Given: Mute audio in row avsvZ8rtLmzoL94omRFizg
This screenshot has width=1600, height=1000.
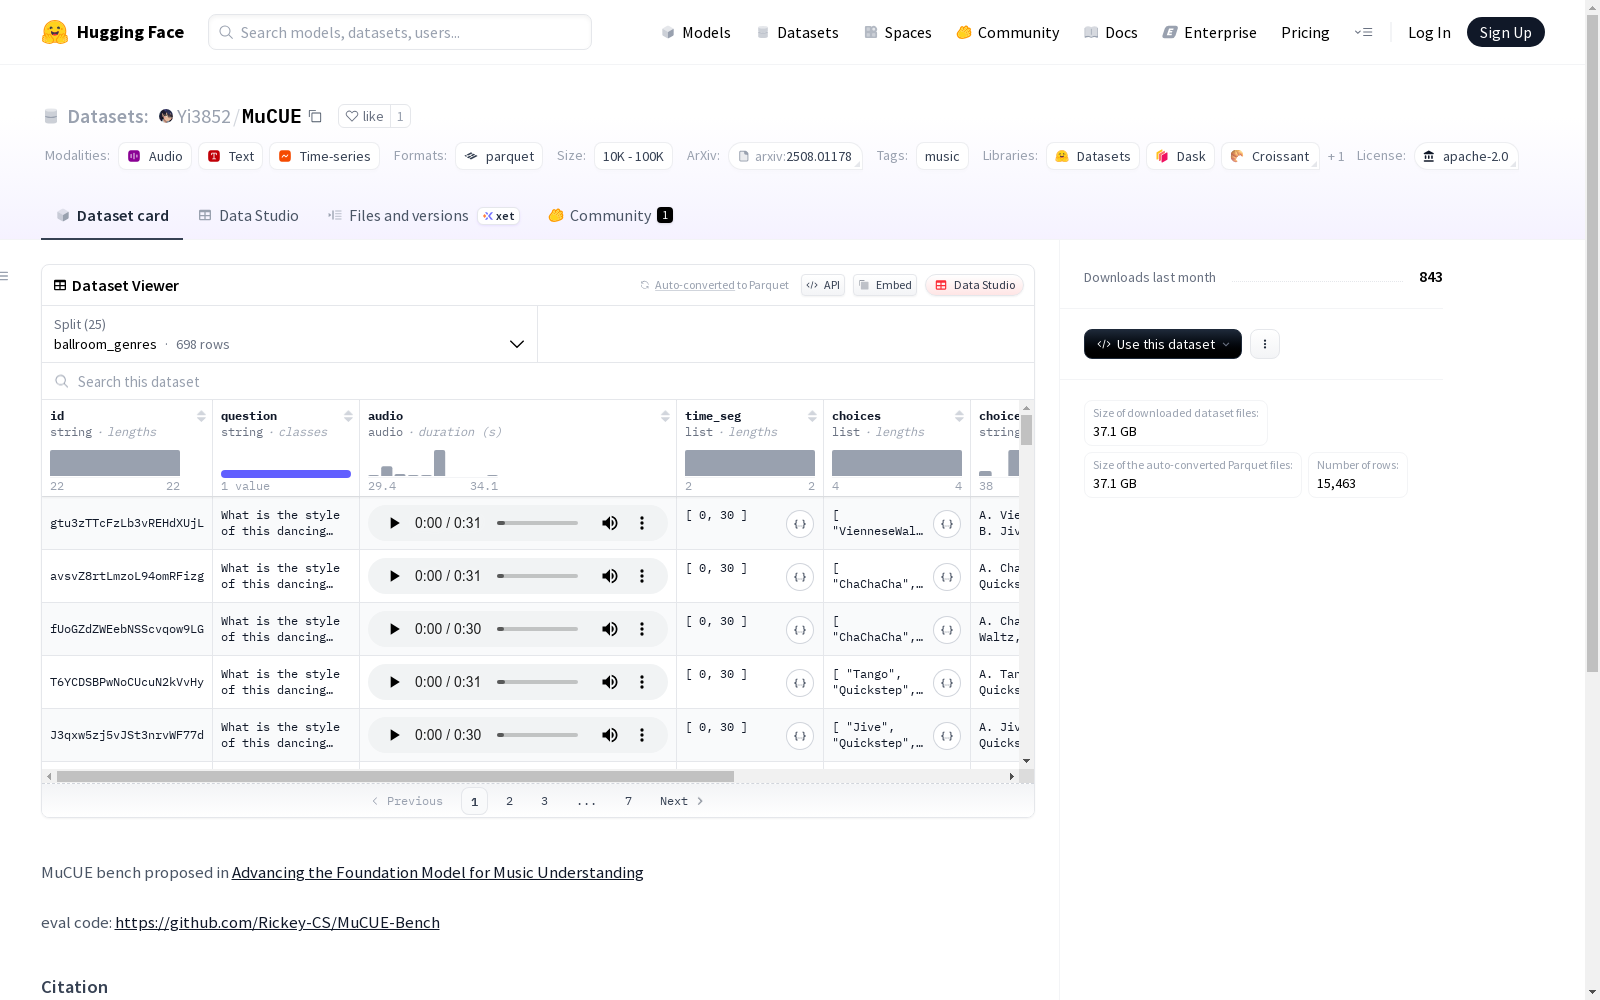Looking at the screenshot, I should coord(610,576).
